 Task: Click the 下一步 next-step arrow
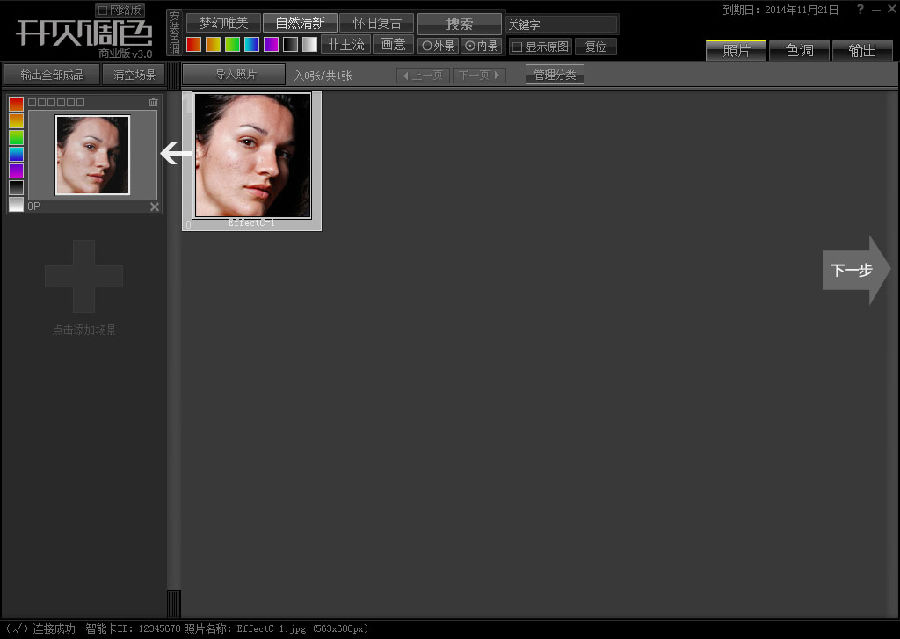[x=855, y=270]
